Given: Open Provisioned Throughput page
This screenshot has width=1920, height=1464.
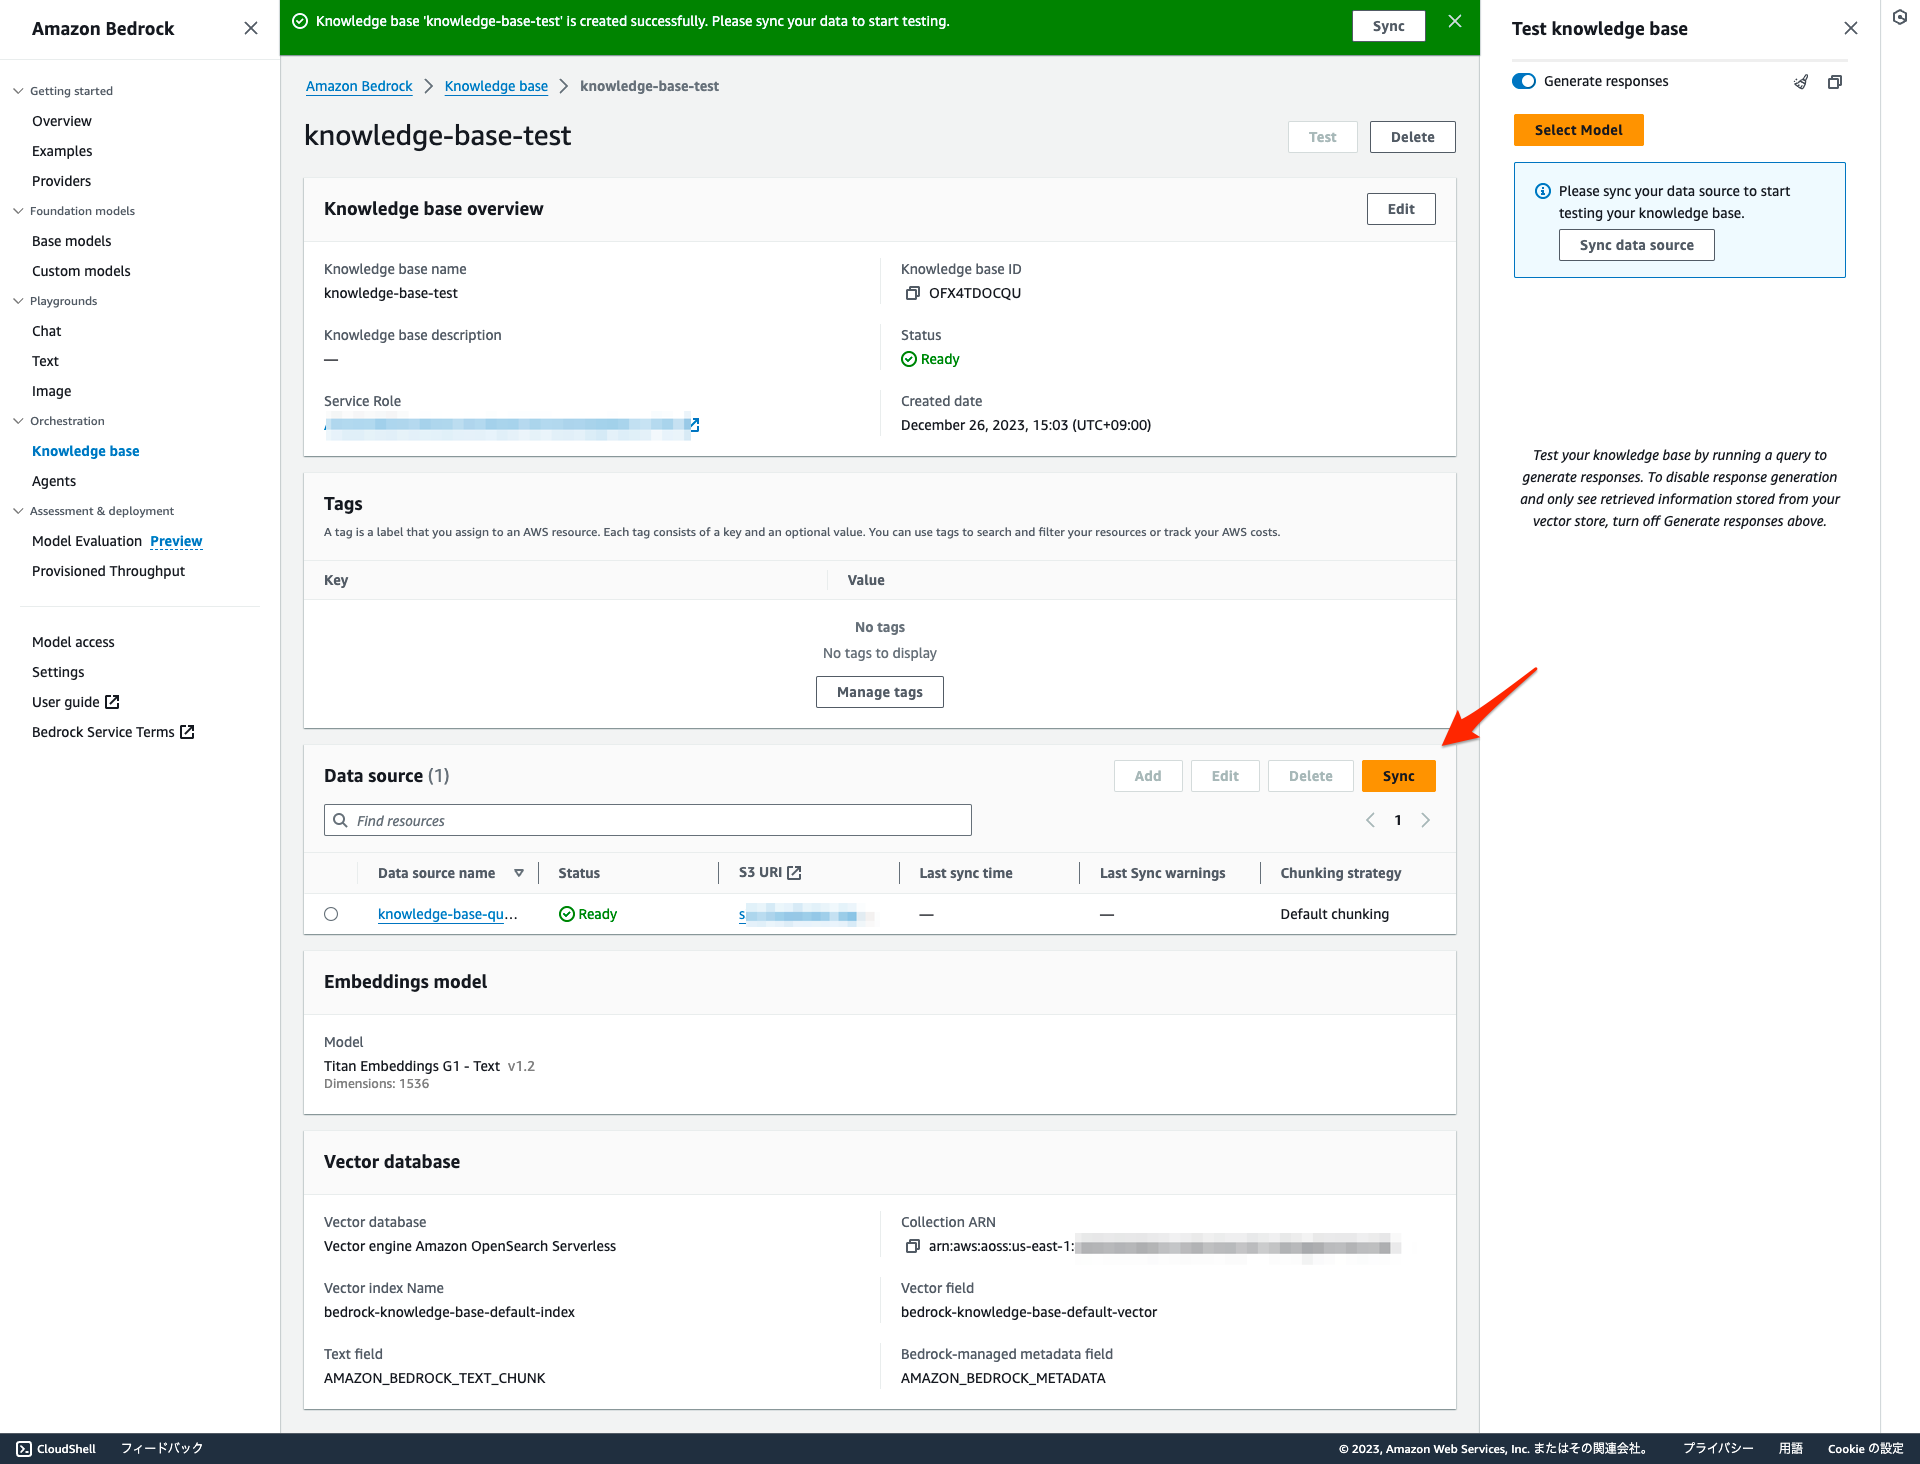Looking at the screenshot, I should tap(109, 571).
